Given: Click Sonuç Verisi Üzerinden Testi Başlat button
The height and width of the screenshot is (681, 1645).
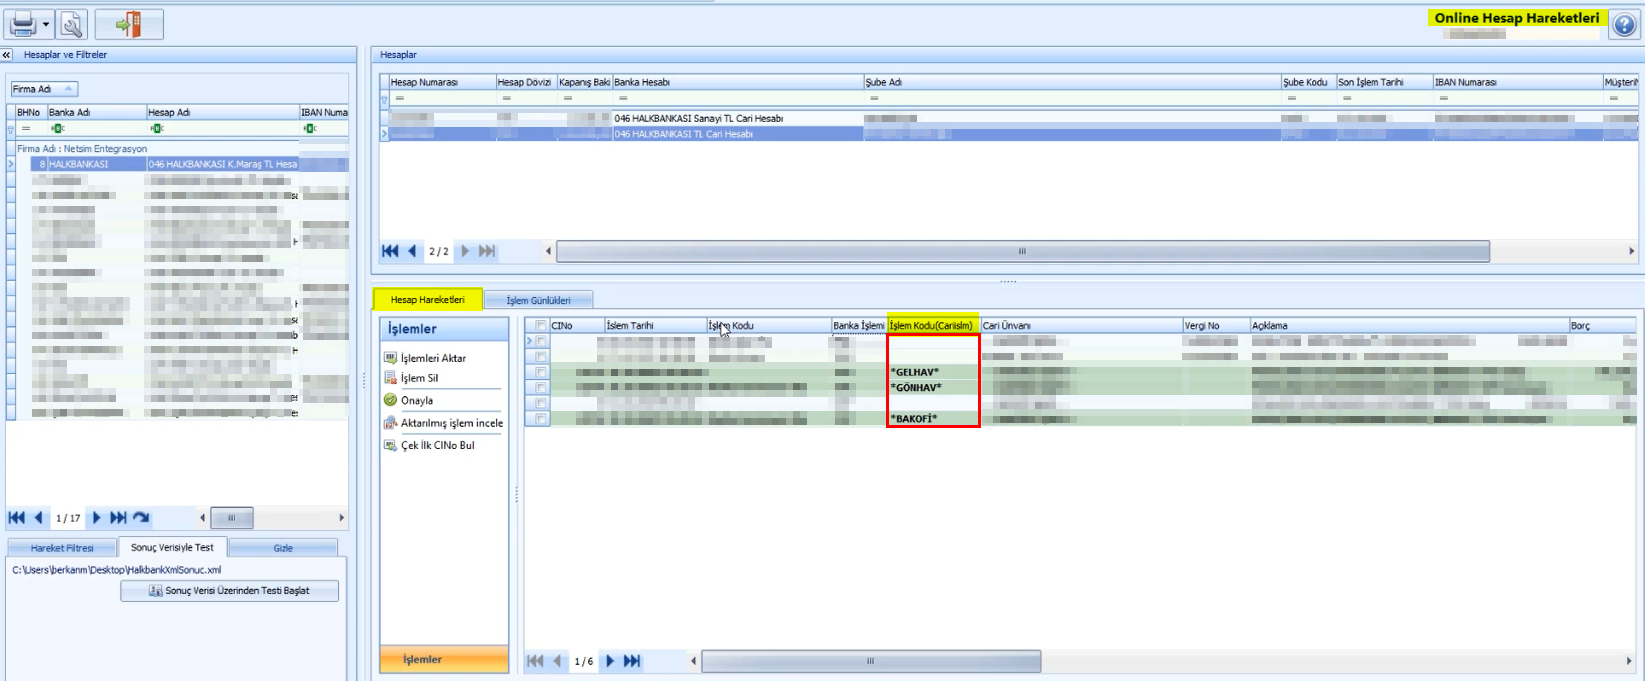Looking at the screenshot, I should [x=229, y=591].
